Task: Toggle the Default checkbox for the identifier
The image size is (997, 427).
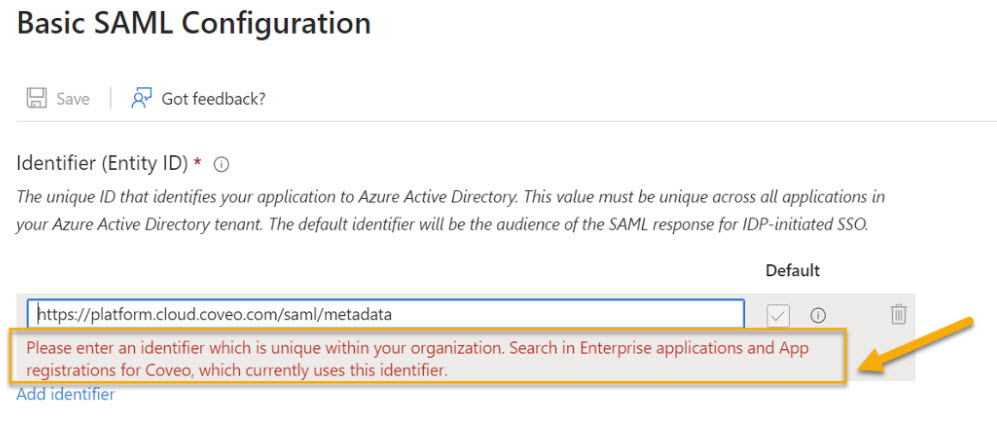Action: (x=778, y=315)
